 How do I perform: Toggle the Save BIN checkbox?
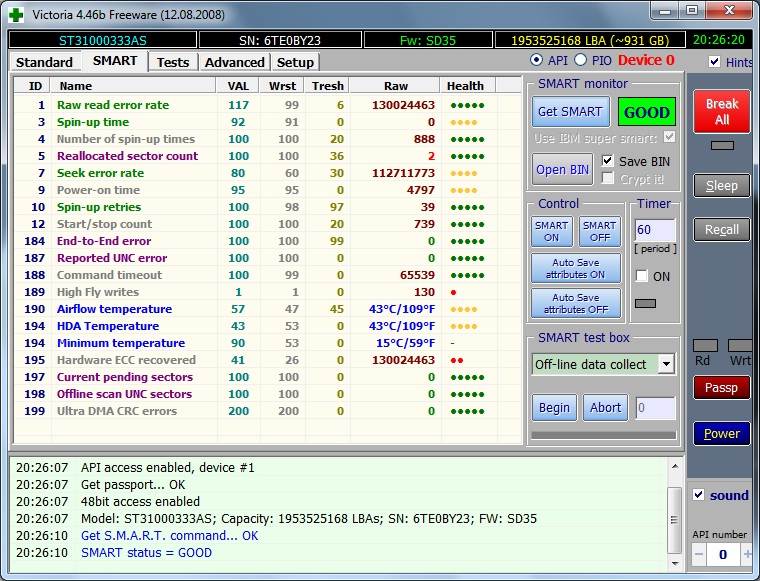click(608, 161)
